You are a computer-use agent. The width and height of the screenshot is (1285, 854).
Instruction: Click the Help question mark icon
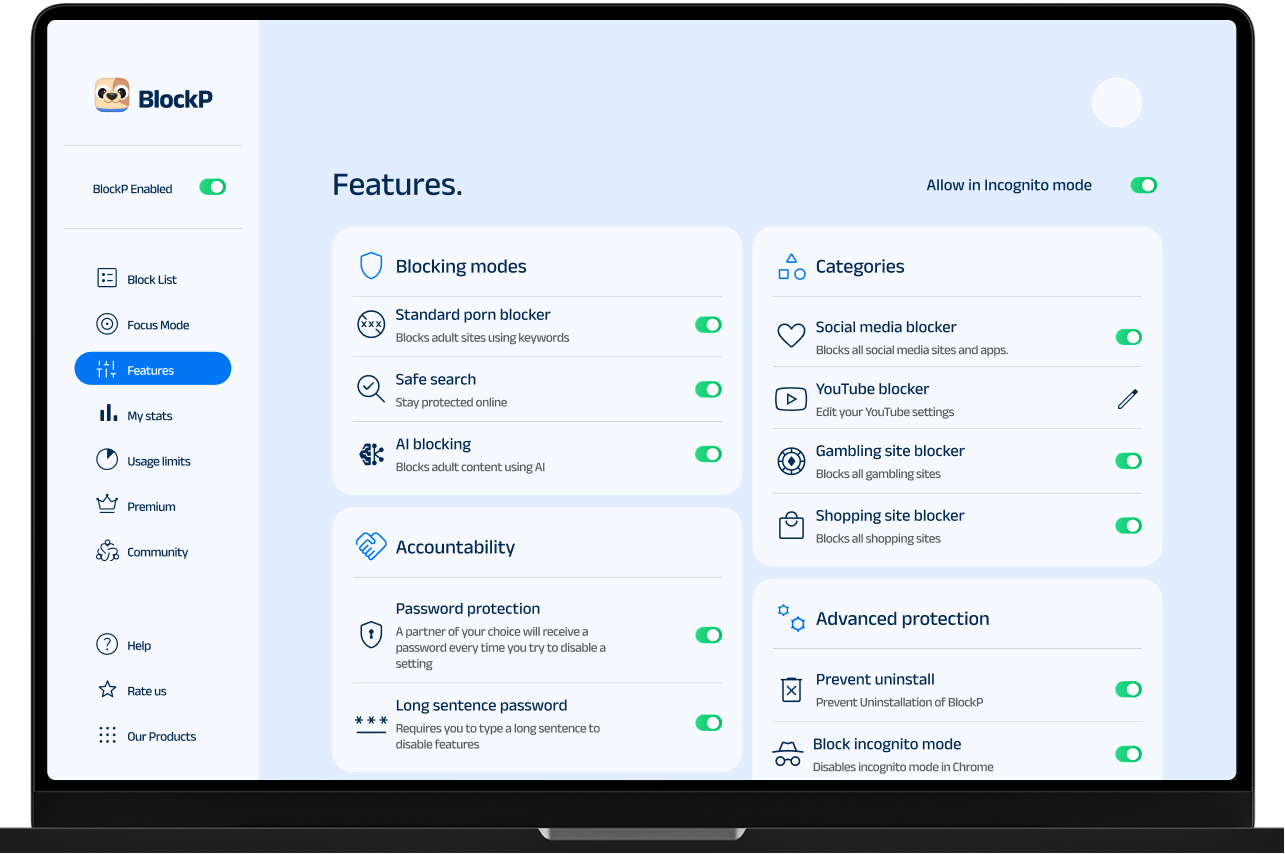click(107, 645)
